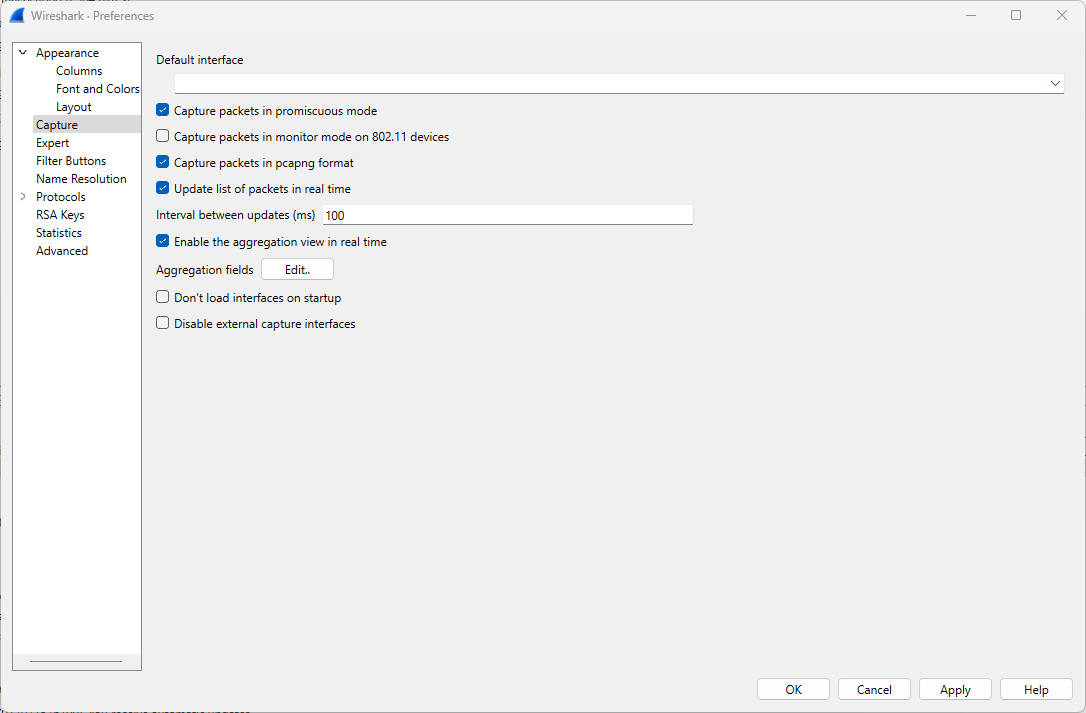Check Disable external capture interfaces
This screenshot has width=1086, height=713.
163,323
